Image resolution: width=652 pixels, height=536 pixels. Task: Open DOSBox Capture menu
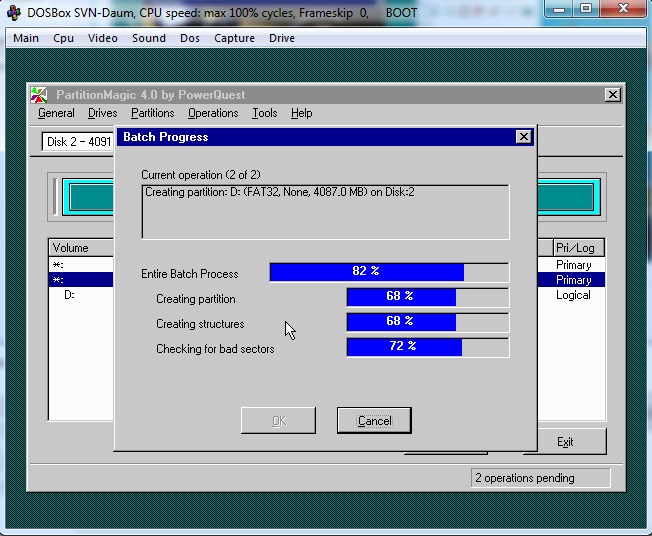coord(234,38)
